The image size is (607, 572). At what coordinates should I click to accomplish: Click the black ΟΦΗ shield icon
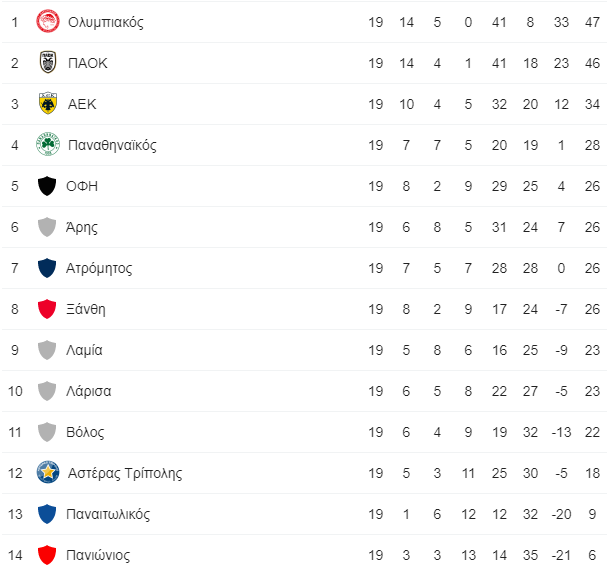click(x=47, y=186)
